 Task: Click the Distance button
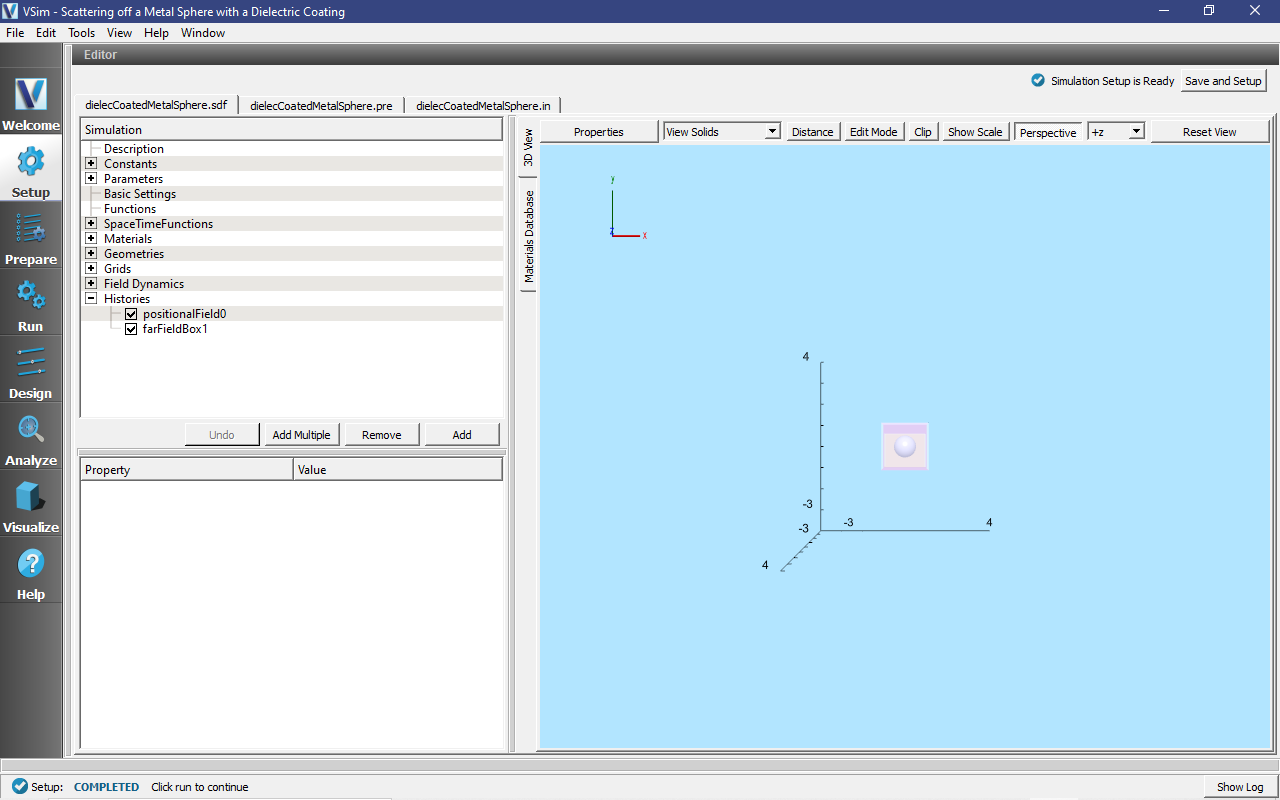(813, 132)
